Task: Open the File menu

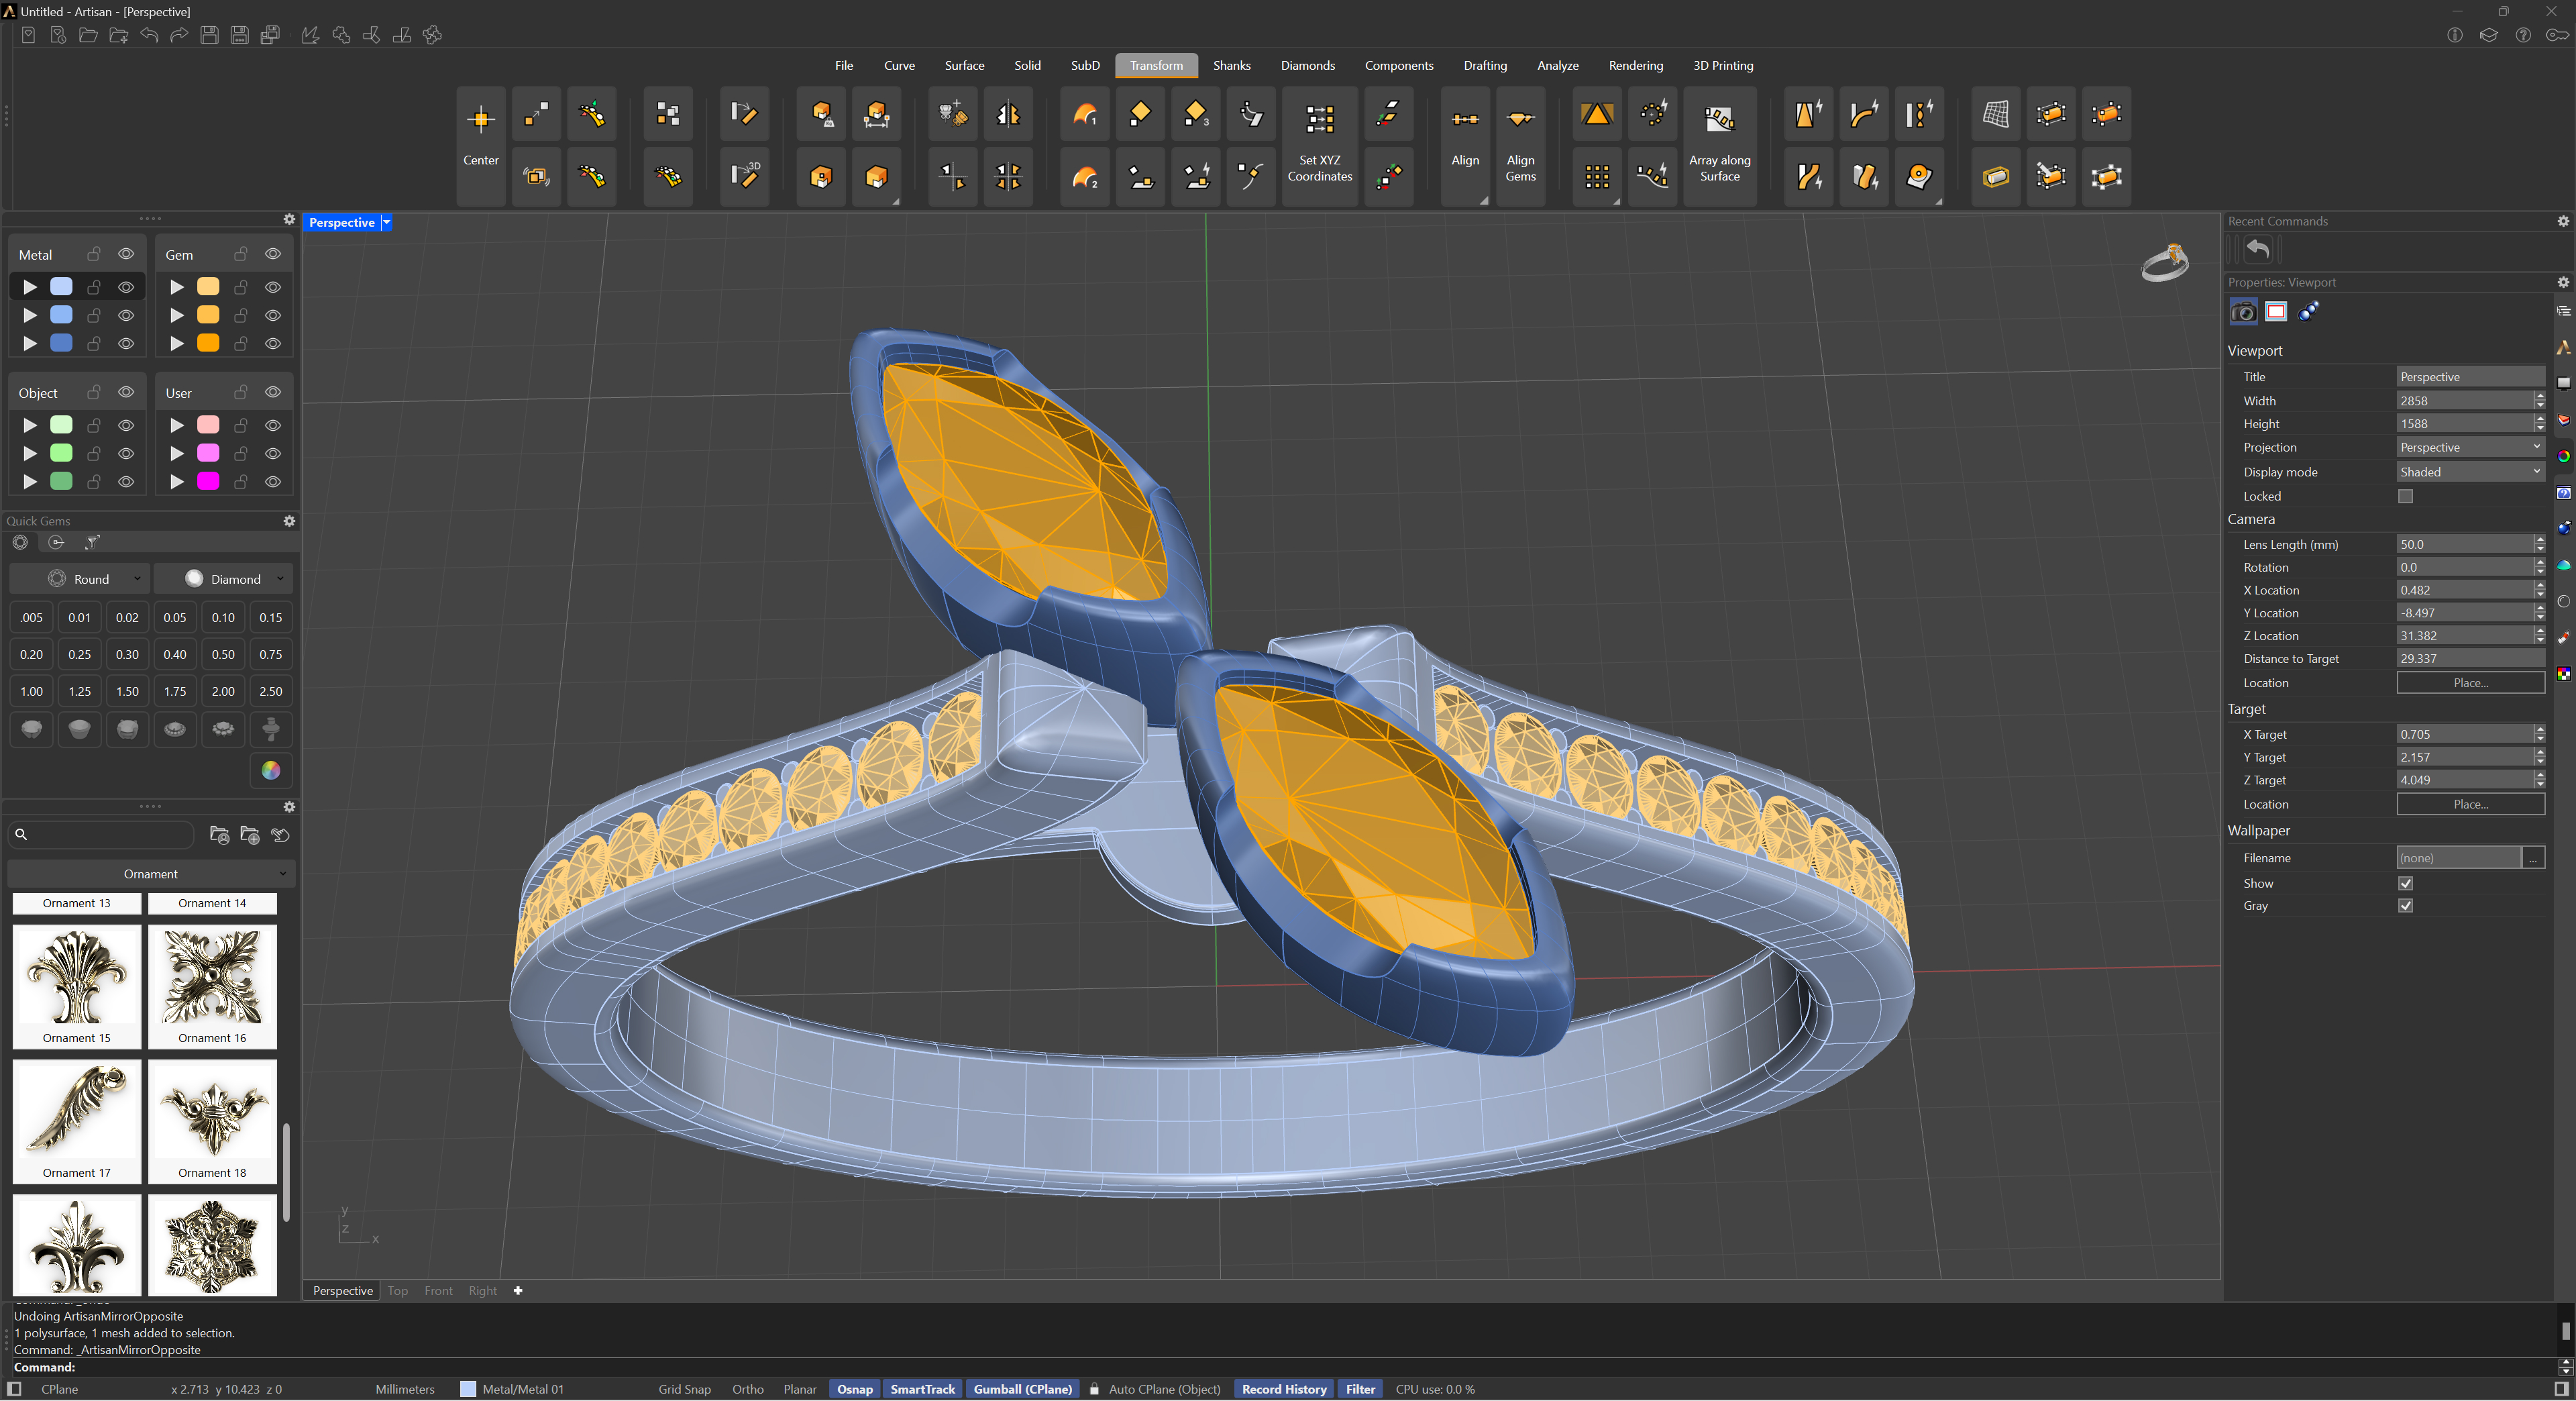Action: pos(844,65)
